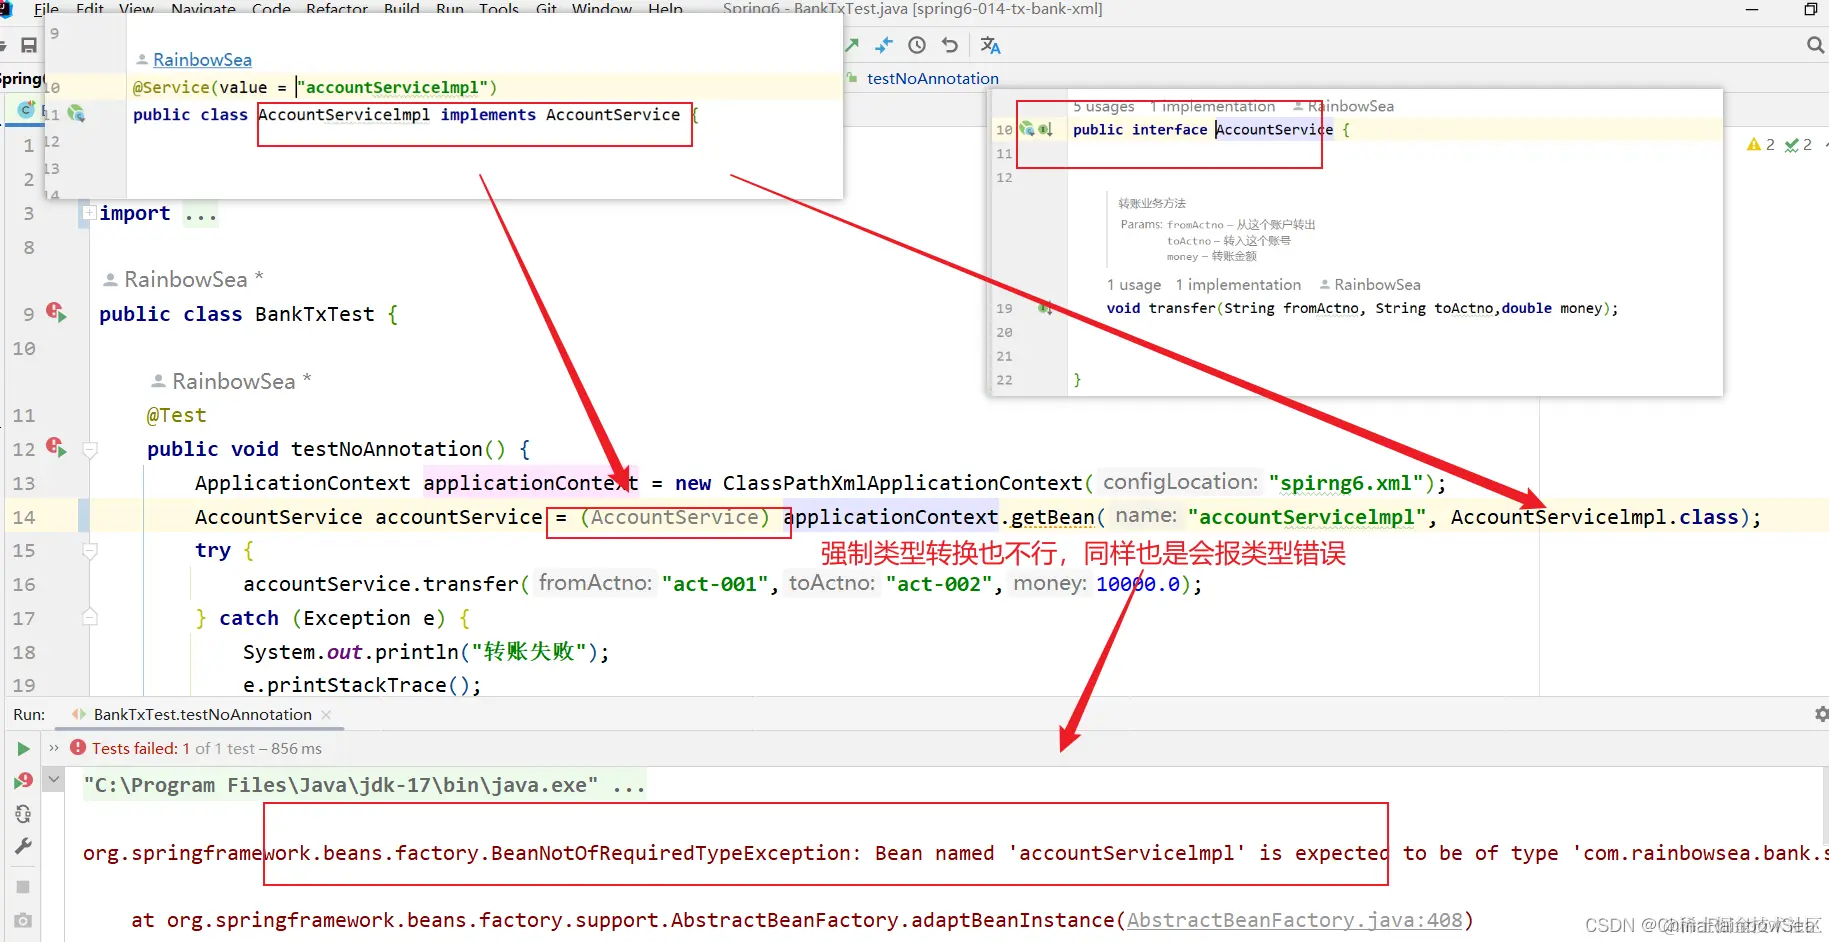Click AccountServicelmpl.class argument in getBean

pos(1594,517)
